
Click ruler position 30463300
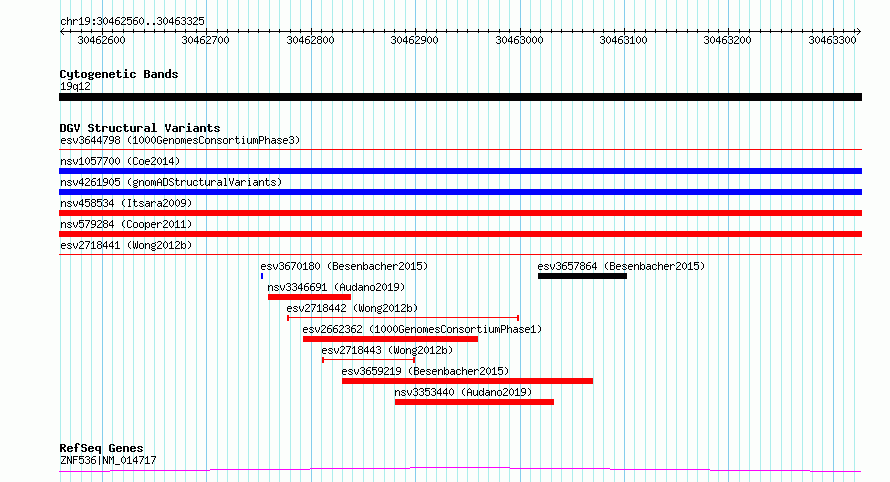[832, 40]
